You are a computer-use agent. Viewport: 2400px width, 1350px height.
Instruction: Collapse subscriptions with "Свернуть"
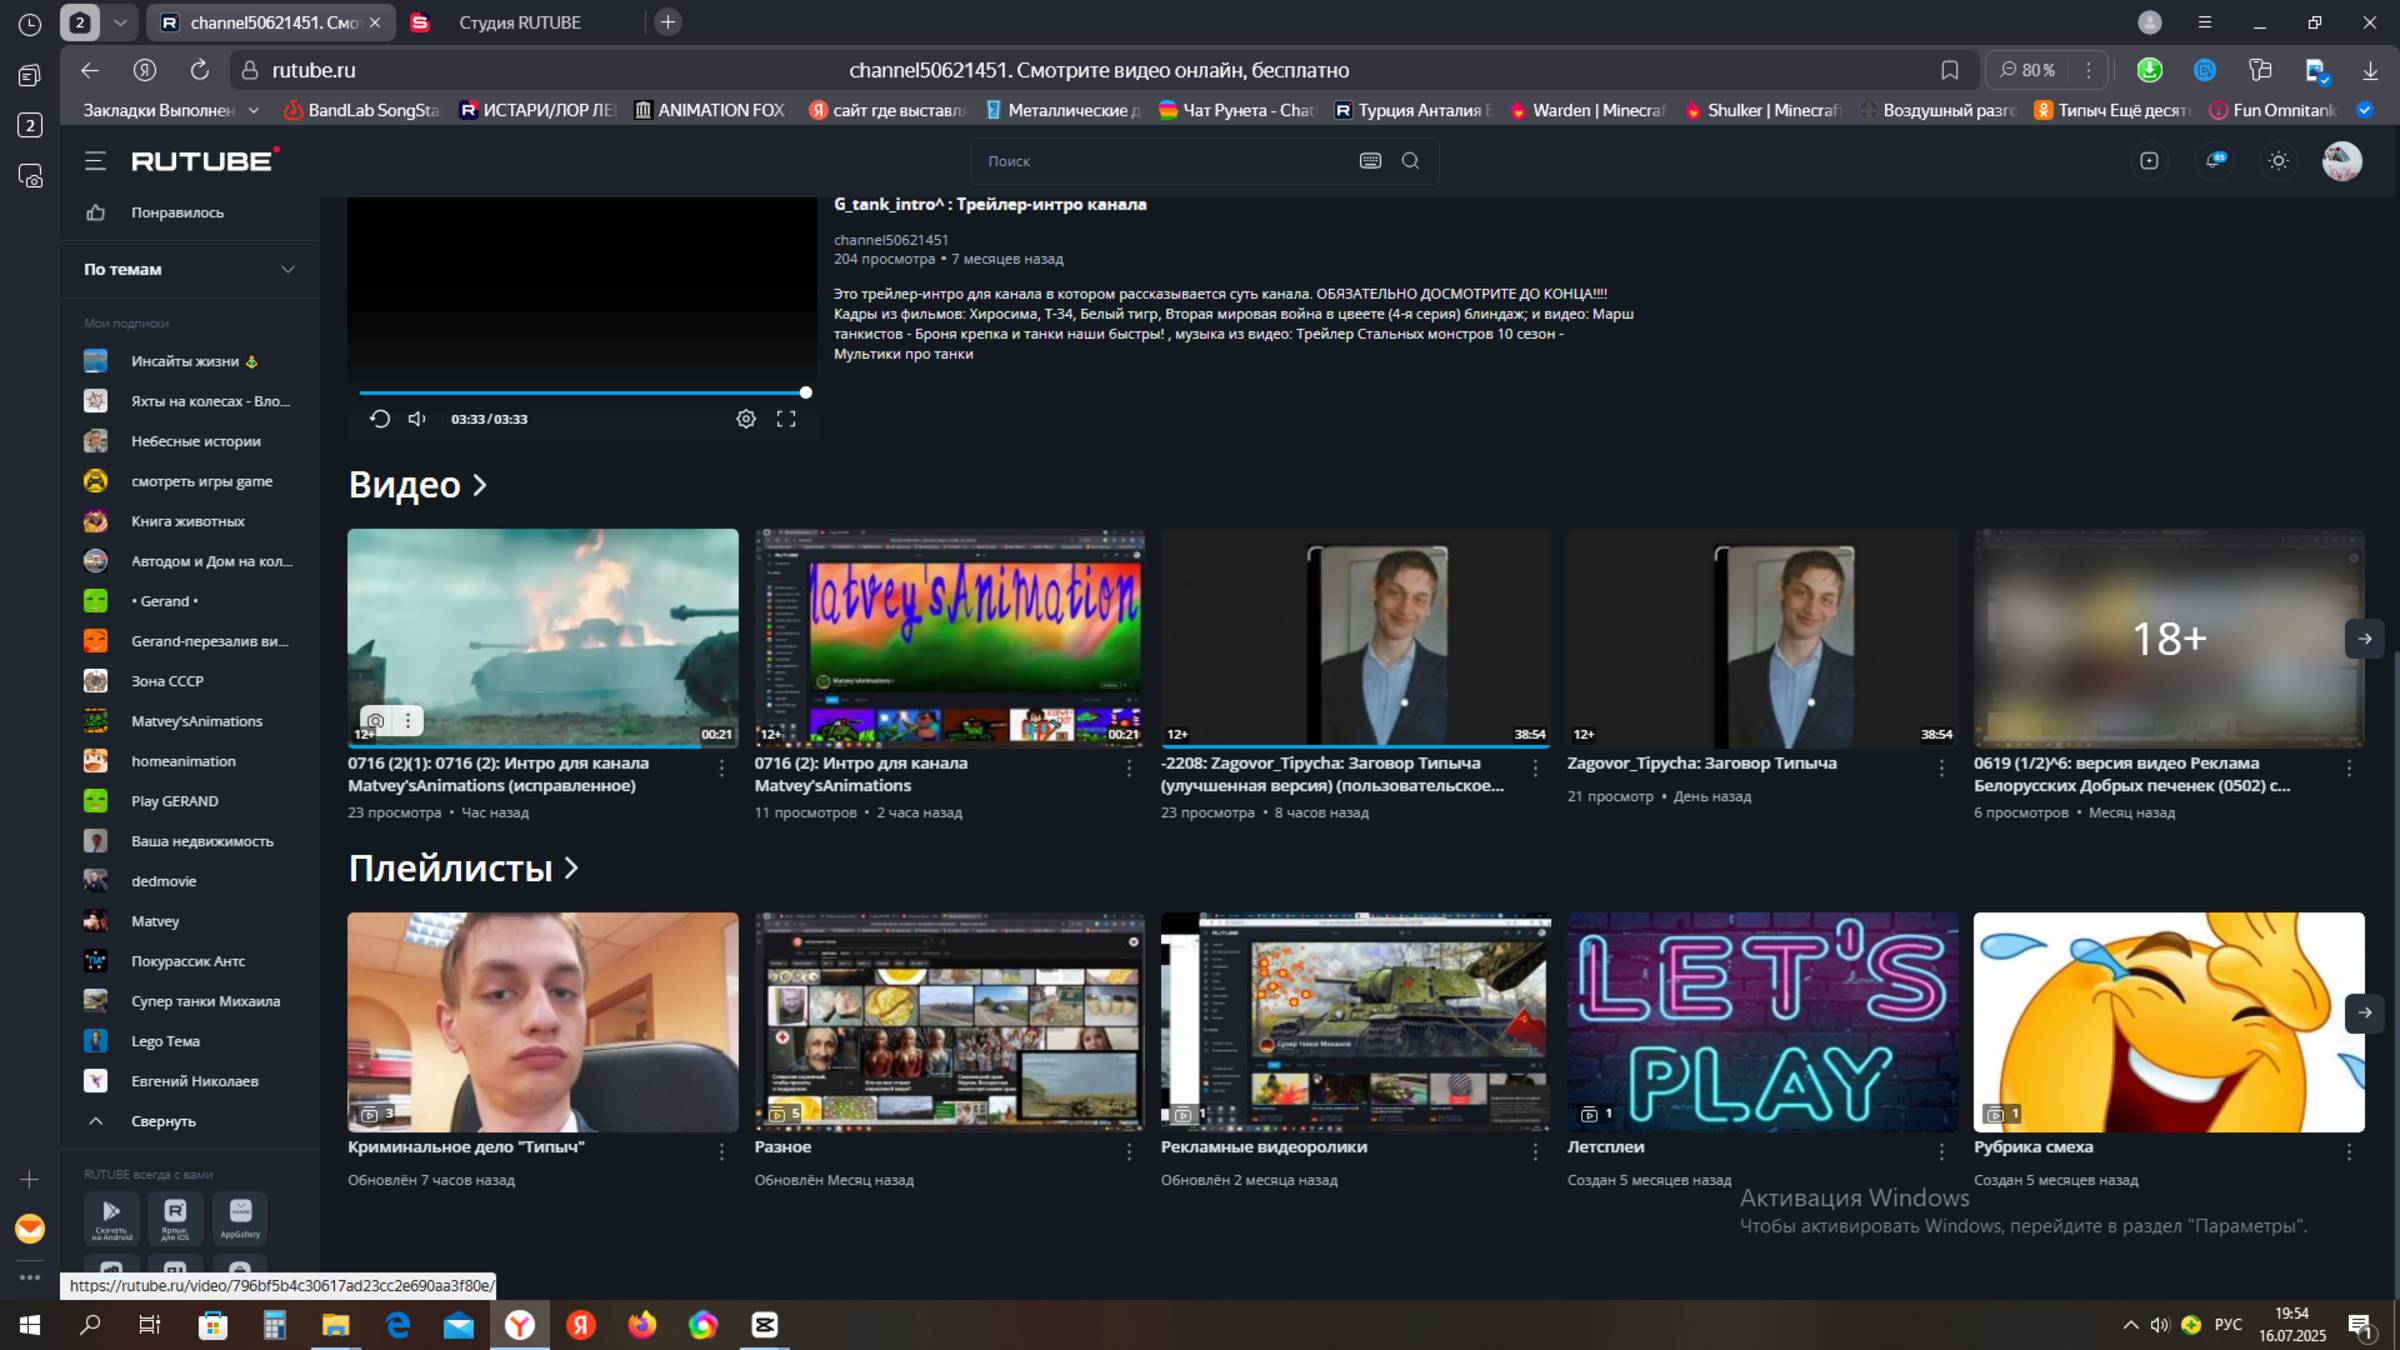[x=163, y=1121]
